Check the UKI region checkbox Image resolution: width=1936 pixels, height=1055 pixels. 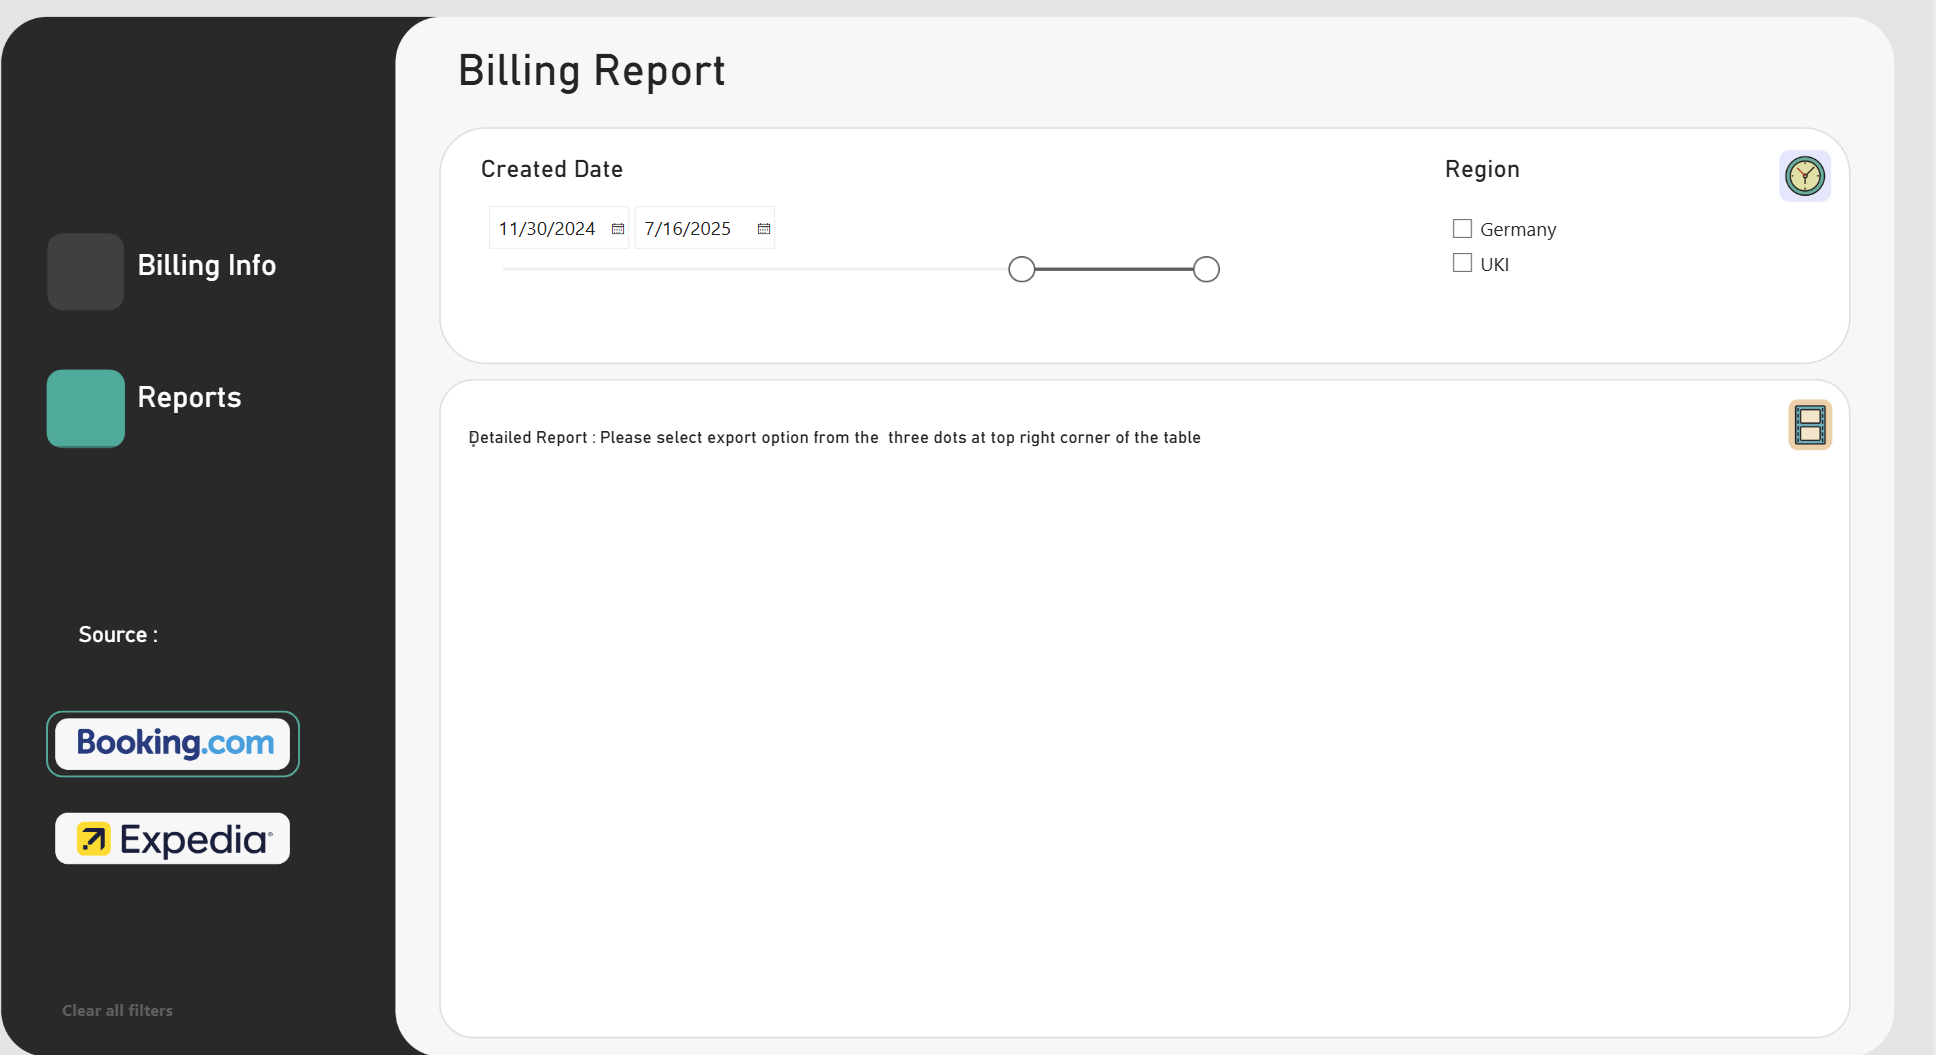[1462, 263]
